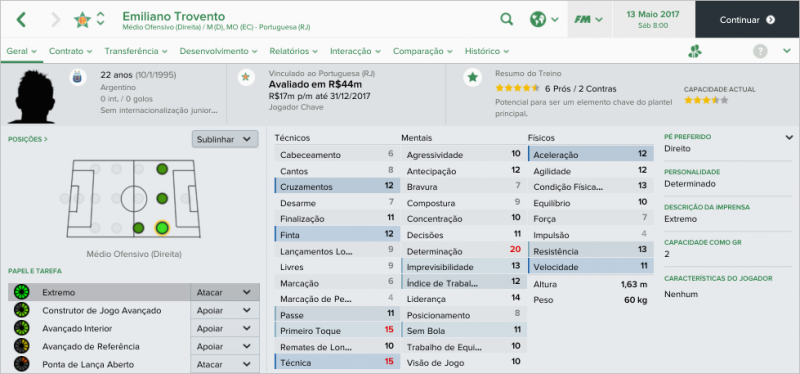Select the highlighted right attacking midfielder position dot

(x=162, y=228)
